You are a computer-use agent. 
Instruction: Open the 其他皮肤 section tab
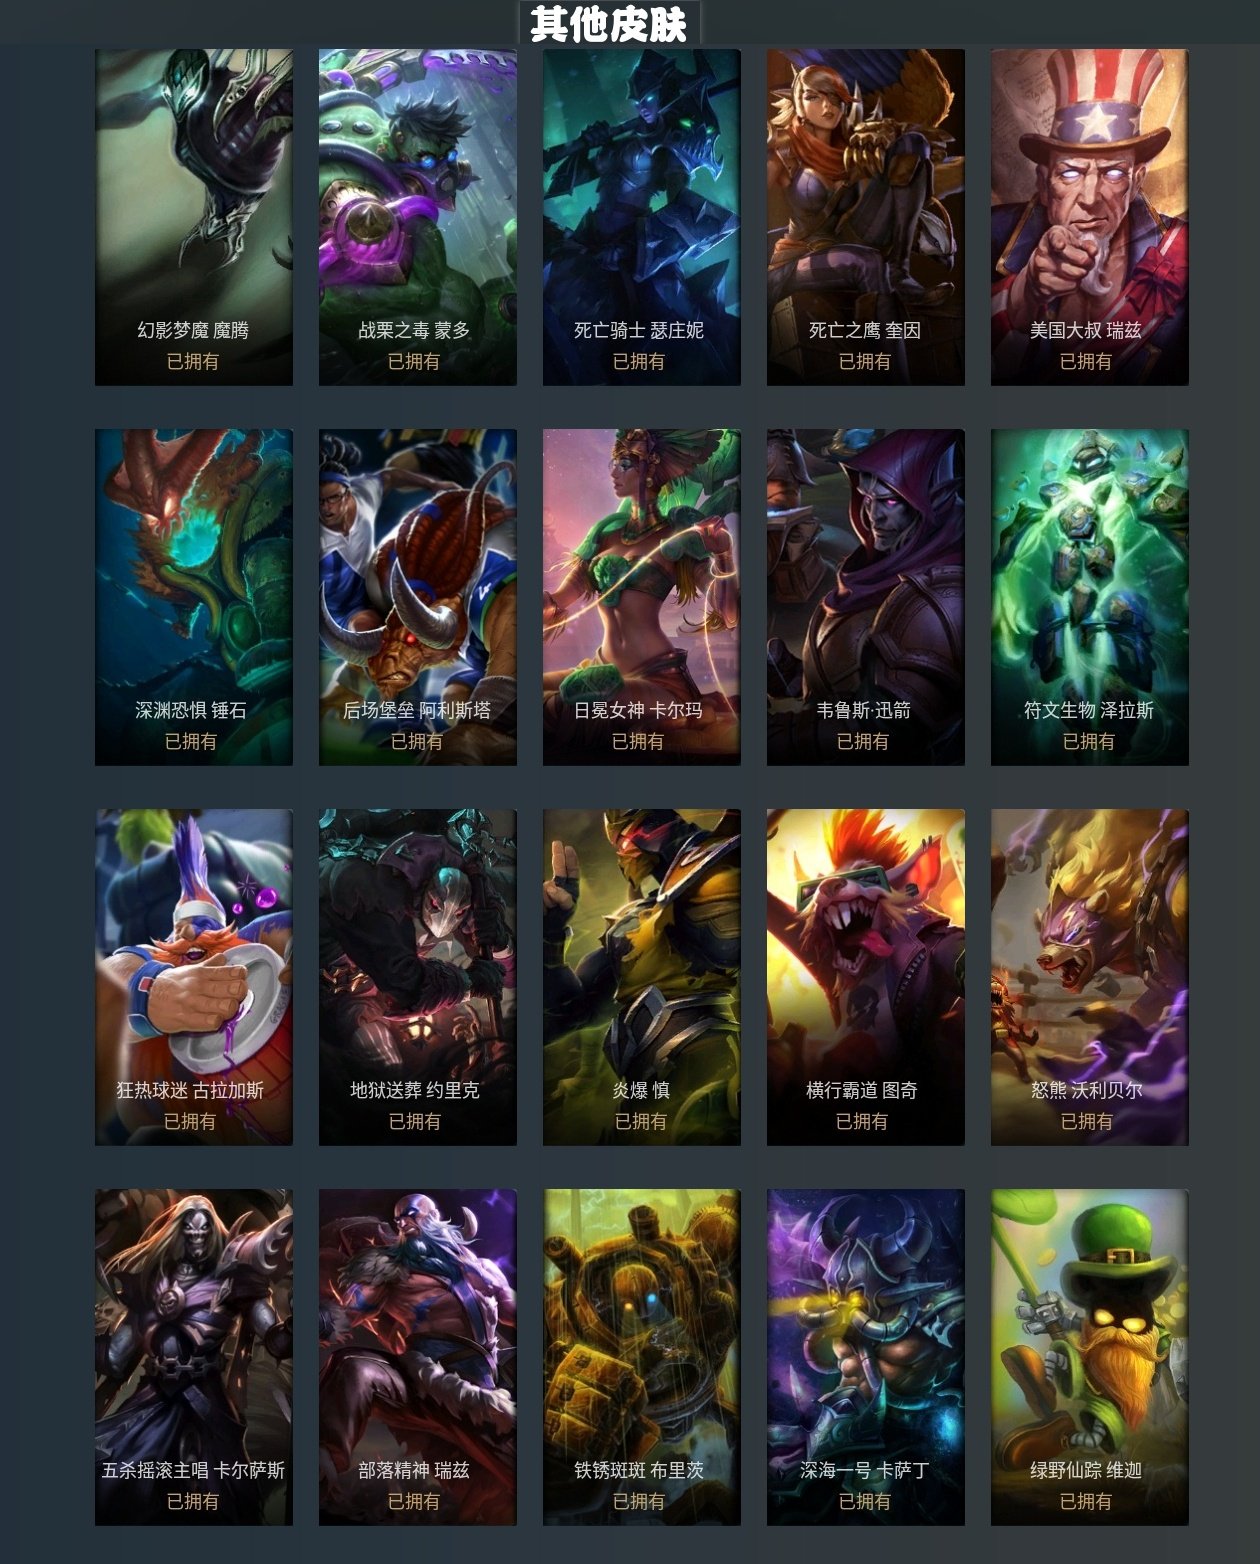click(x=609, y=23)
